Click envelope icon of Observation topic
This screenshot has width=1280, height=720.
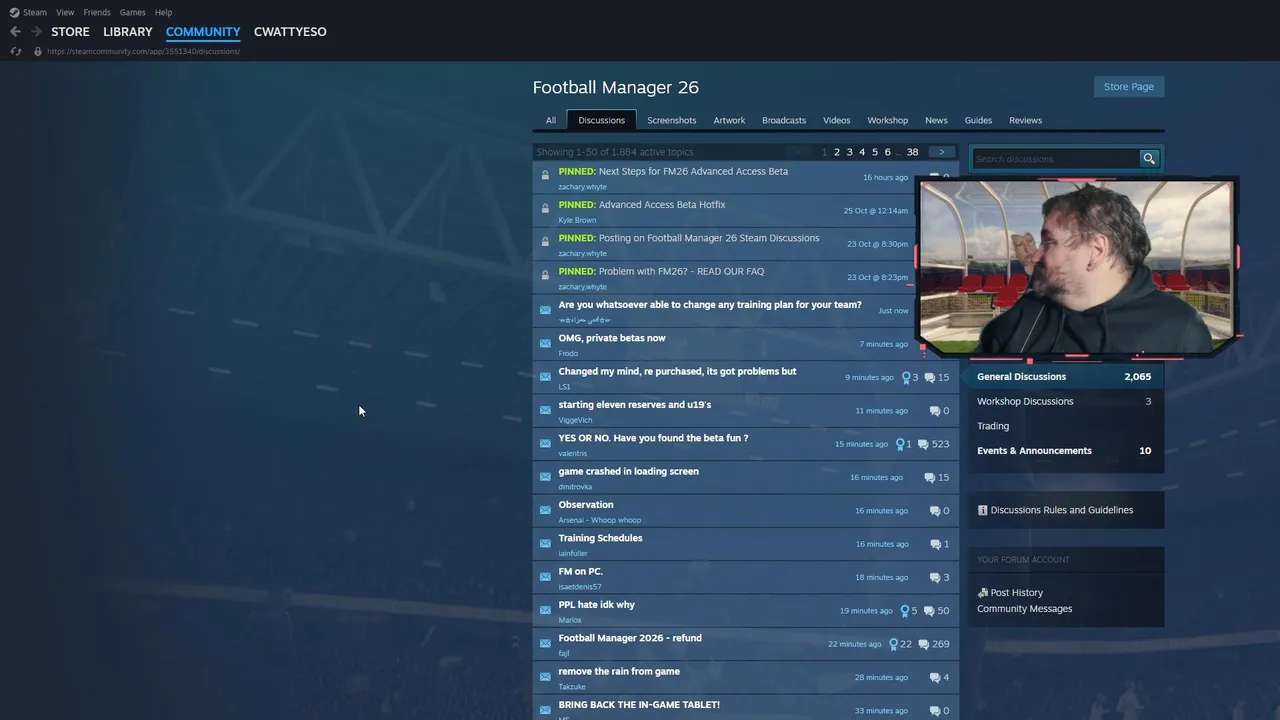[545, 510]
